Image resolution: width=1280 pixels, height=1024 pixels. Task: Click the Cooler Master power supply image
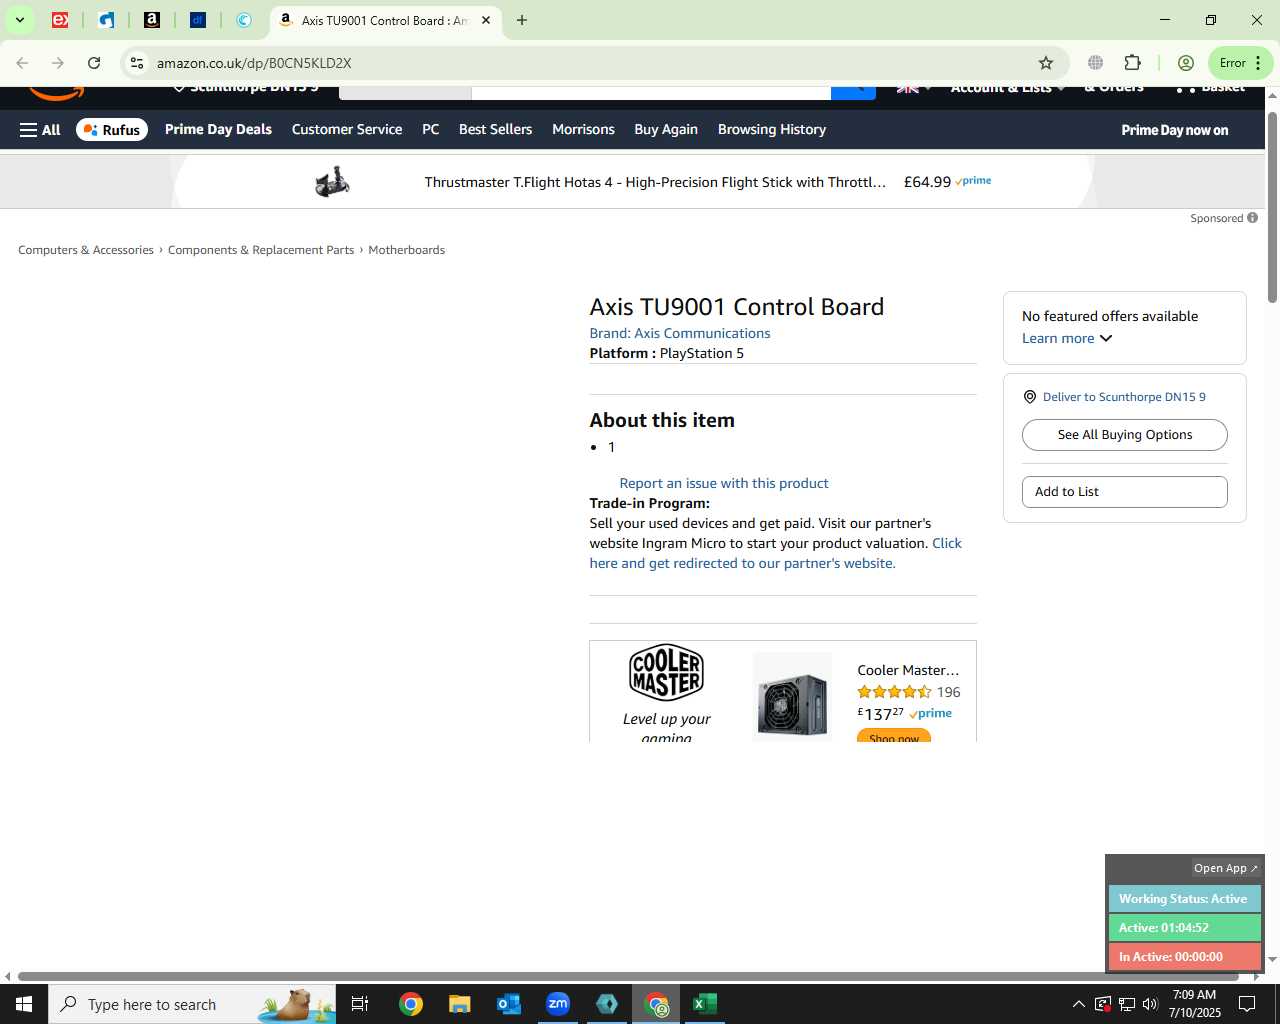(792, 697)
